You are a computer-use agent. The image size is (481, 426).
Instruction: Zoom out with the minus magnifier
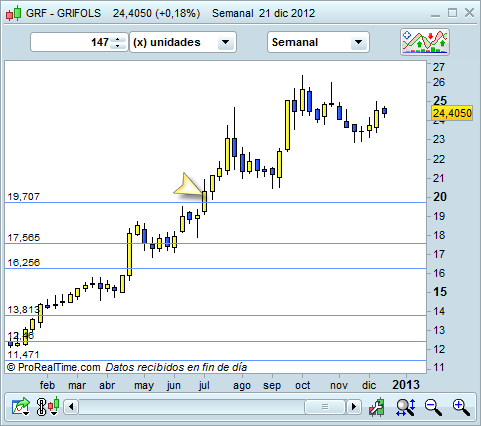click(x=433, y=407)
